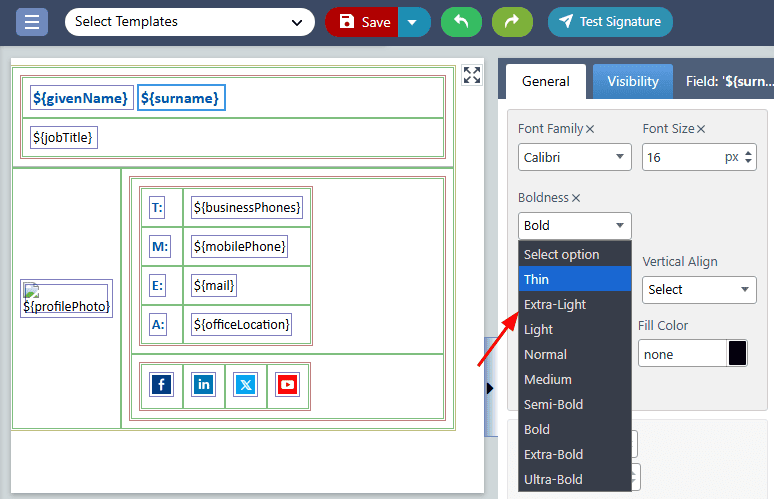Screen dimensions: 774x499
Task: Select the X social icon
Action: click(246, 384)
